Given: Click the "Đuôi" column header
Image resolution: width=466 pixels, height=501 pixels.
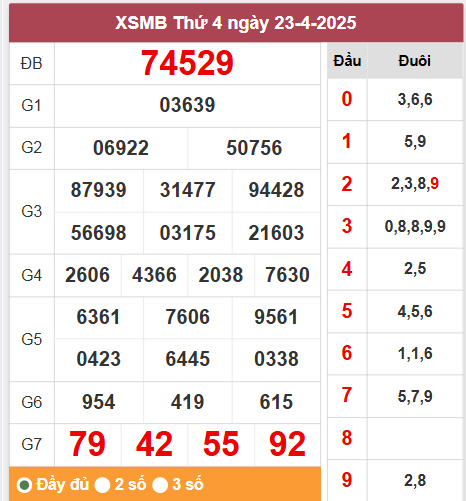Looking at the screenshot, I should pos(414,61).
